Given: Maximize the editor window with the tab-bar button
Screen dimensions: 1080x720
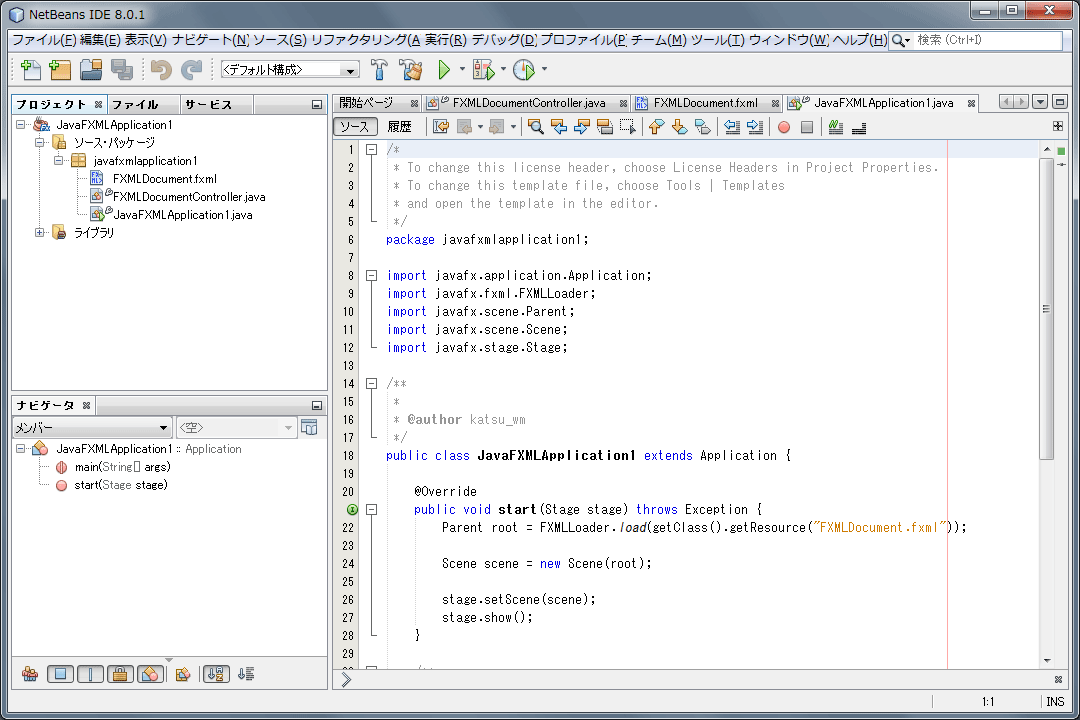Looking at the screenshot, I should pos(1060,102).
